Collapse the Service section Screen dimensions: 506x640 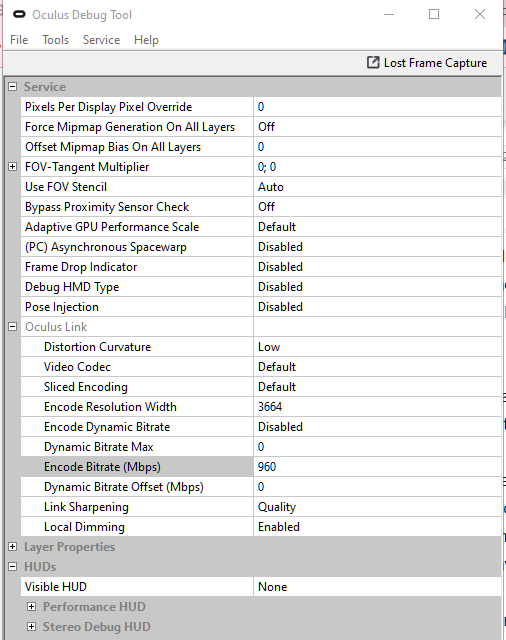coord(13,87)
